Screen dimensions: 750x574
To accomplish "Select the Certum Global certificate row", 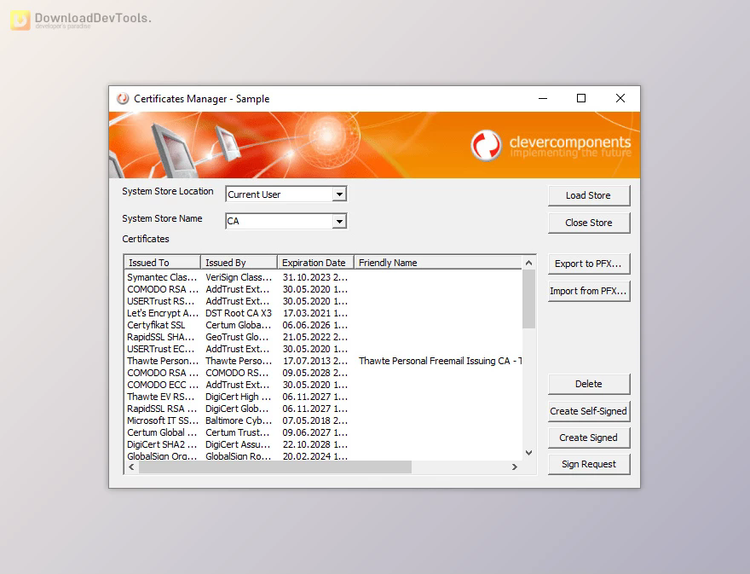I will (x=323, y=433).
